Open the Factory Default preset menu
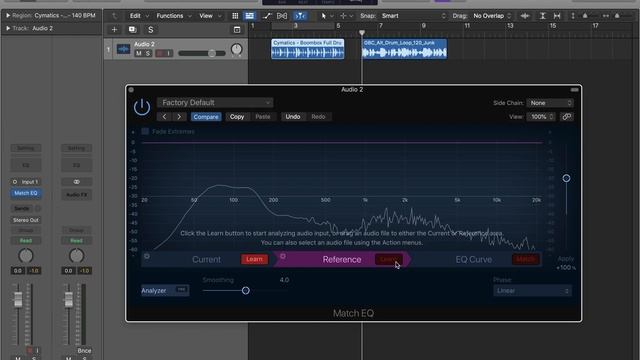The height and width of the screenshot is (360, 640). tap(215, 102)
